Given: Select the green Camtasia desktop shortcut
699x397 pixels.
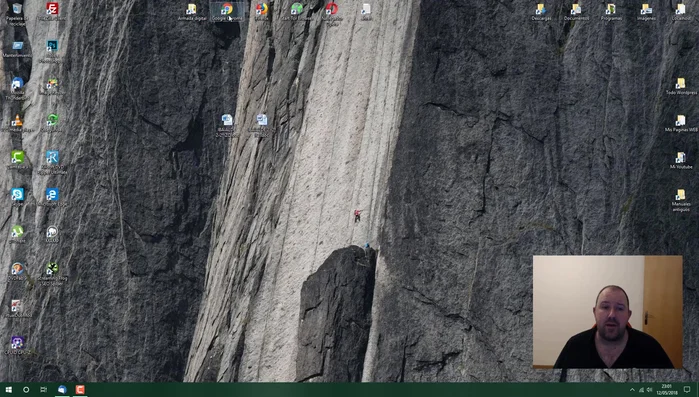Looking at the screenshot, I should 17,160.
